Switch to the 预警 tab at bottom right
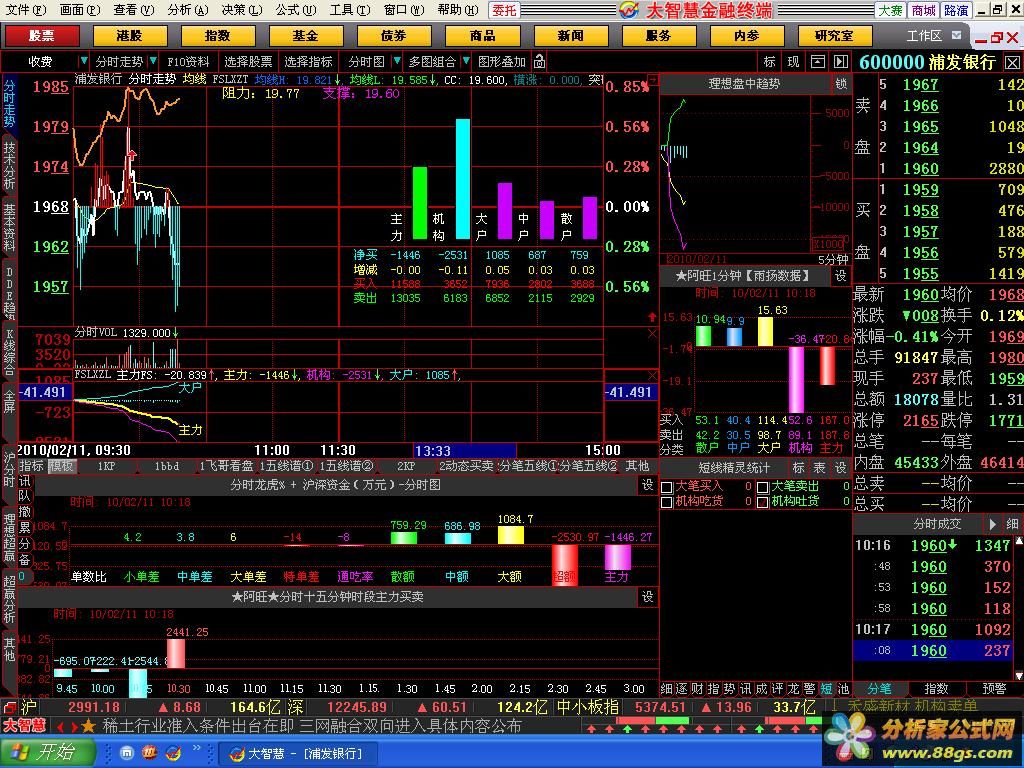1024x768 pixels. point(994,689)
